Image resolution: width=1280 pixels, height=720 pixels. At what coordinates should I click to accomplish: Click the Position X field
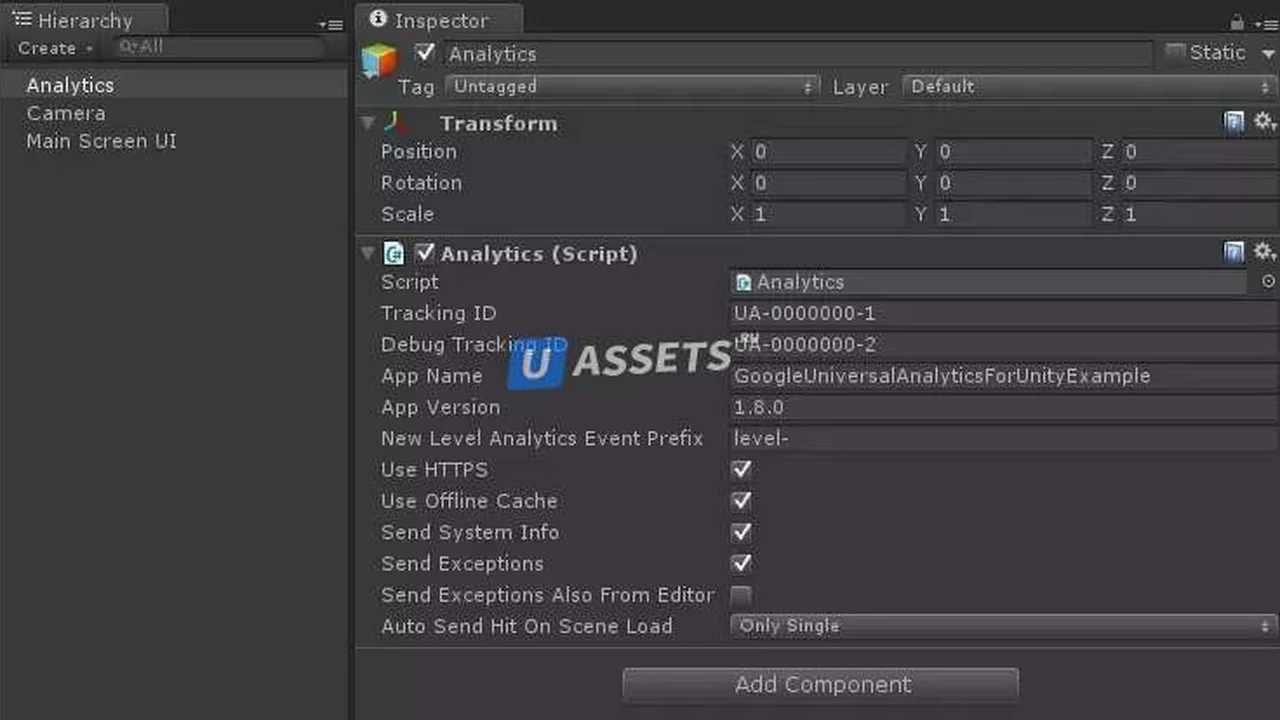coord(828,152)
